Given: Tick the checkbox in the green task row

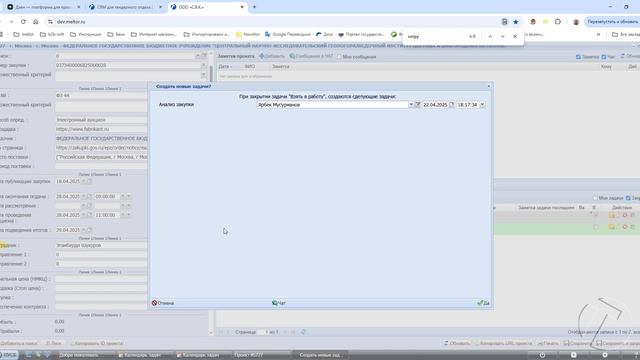Looking at the screenshot, I should 596,227.
